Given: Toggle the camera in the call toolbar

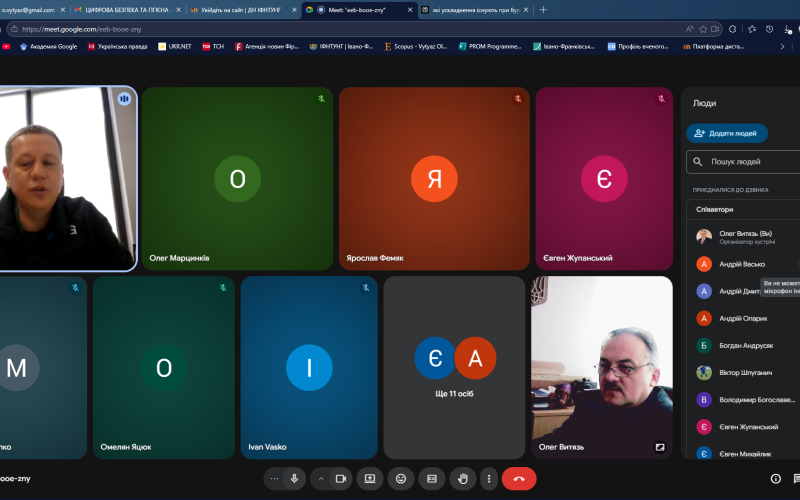Looking at the screenshot, I should pyautogui.click(x=341, y=479).
